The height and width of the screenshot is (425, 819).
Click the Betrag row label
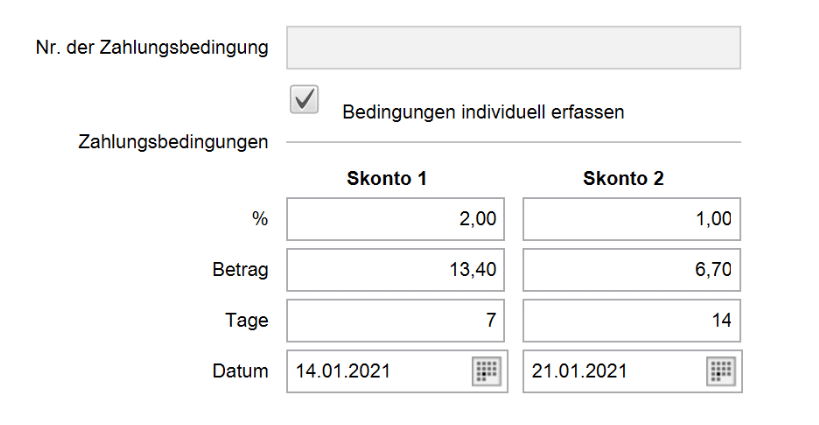(x=242, y=270)
